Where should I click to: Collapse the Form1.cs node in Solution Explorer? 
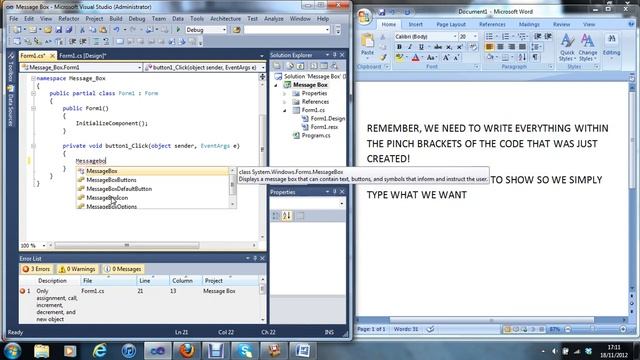click(285, 110)
